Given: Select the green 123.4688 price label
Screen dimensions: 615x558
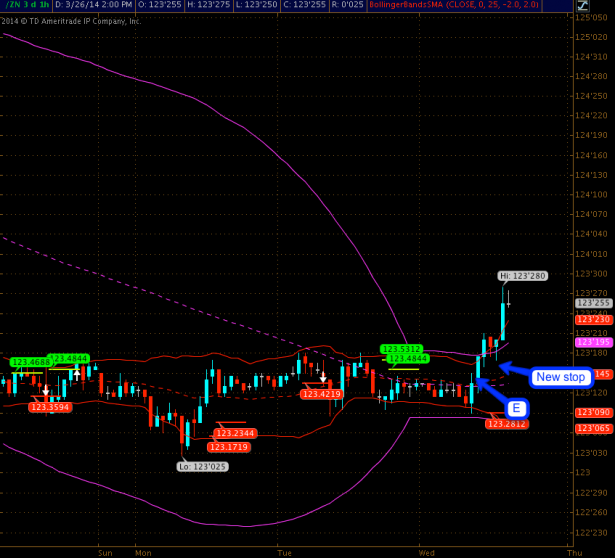Looking at the screenshot, I should click(x=31, y=362).
